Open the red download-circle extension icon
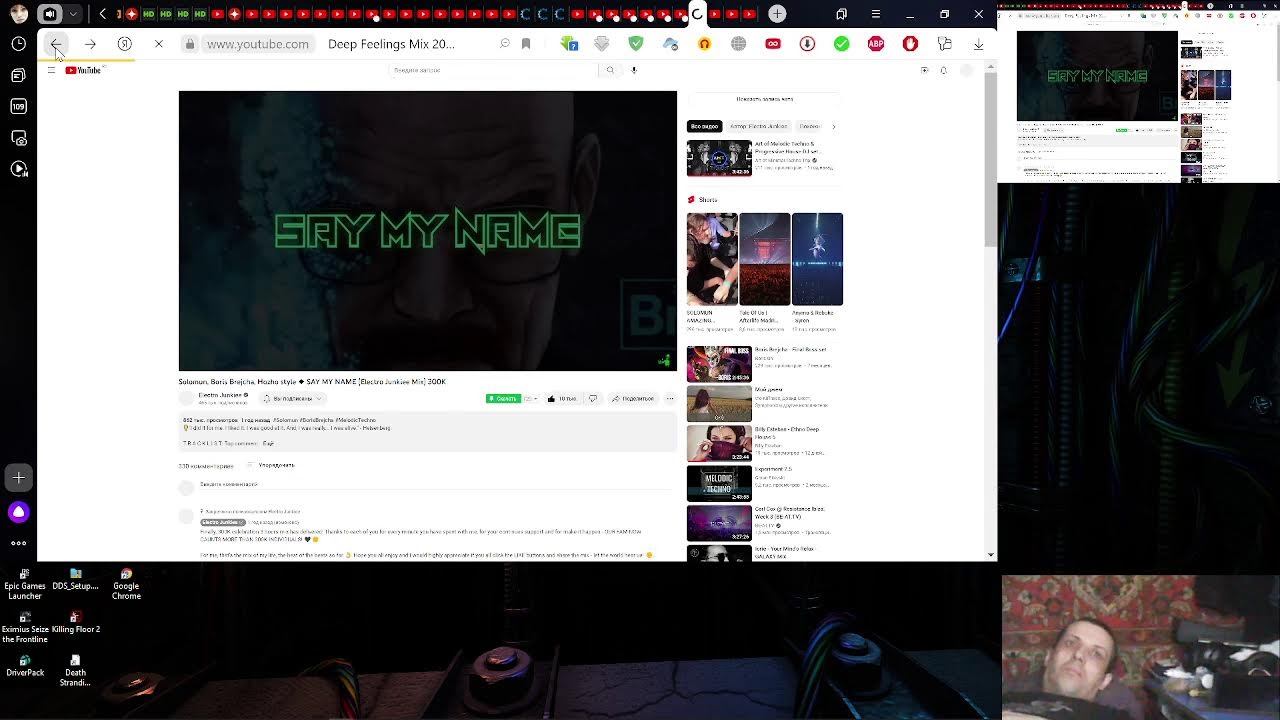 [807, 44]
